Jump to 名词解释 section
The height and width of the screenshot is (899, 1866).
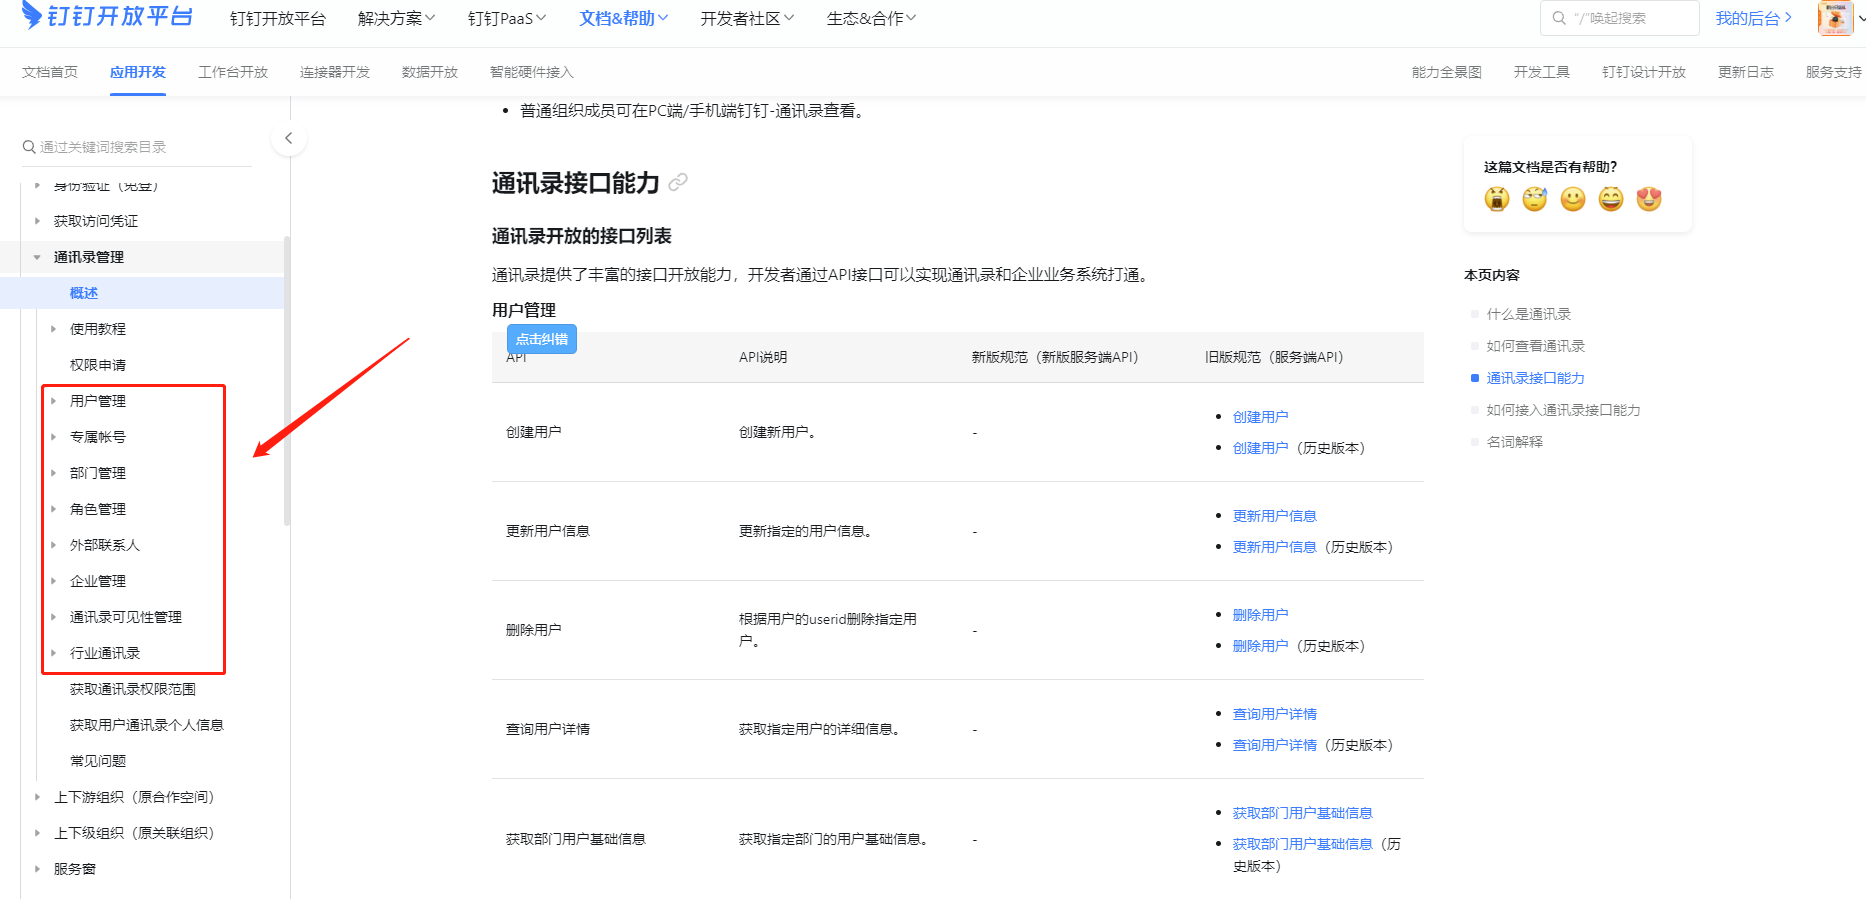pyautogui.click(x=1514, y=442)
